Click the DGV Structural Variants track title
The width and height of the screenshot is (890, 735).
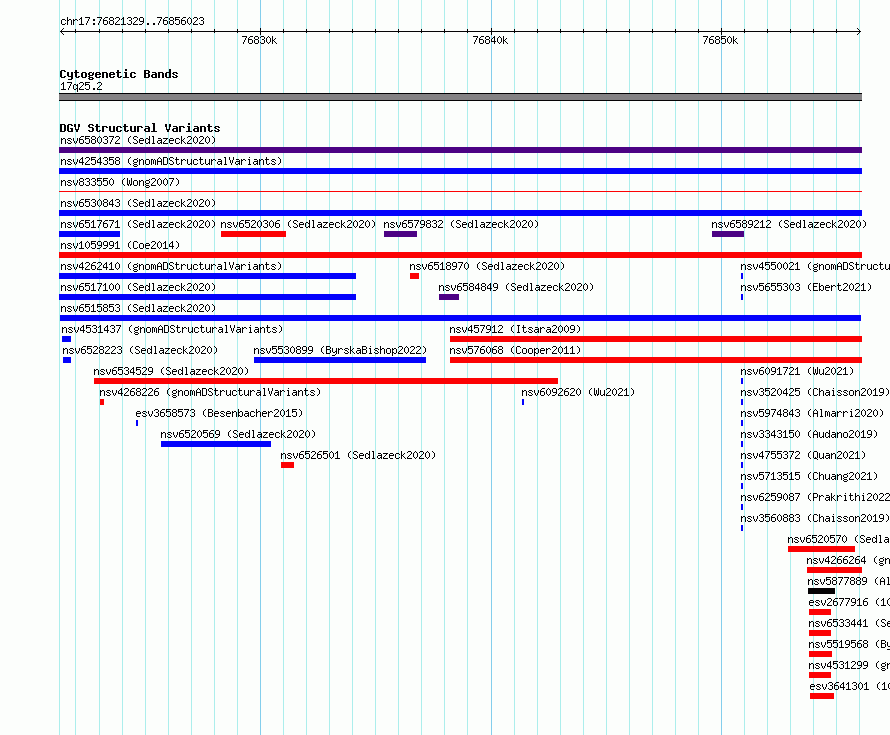coord(140,128)
